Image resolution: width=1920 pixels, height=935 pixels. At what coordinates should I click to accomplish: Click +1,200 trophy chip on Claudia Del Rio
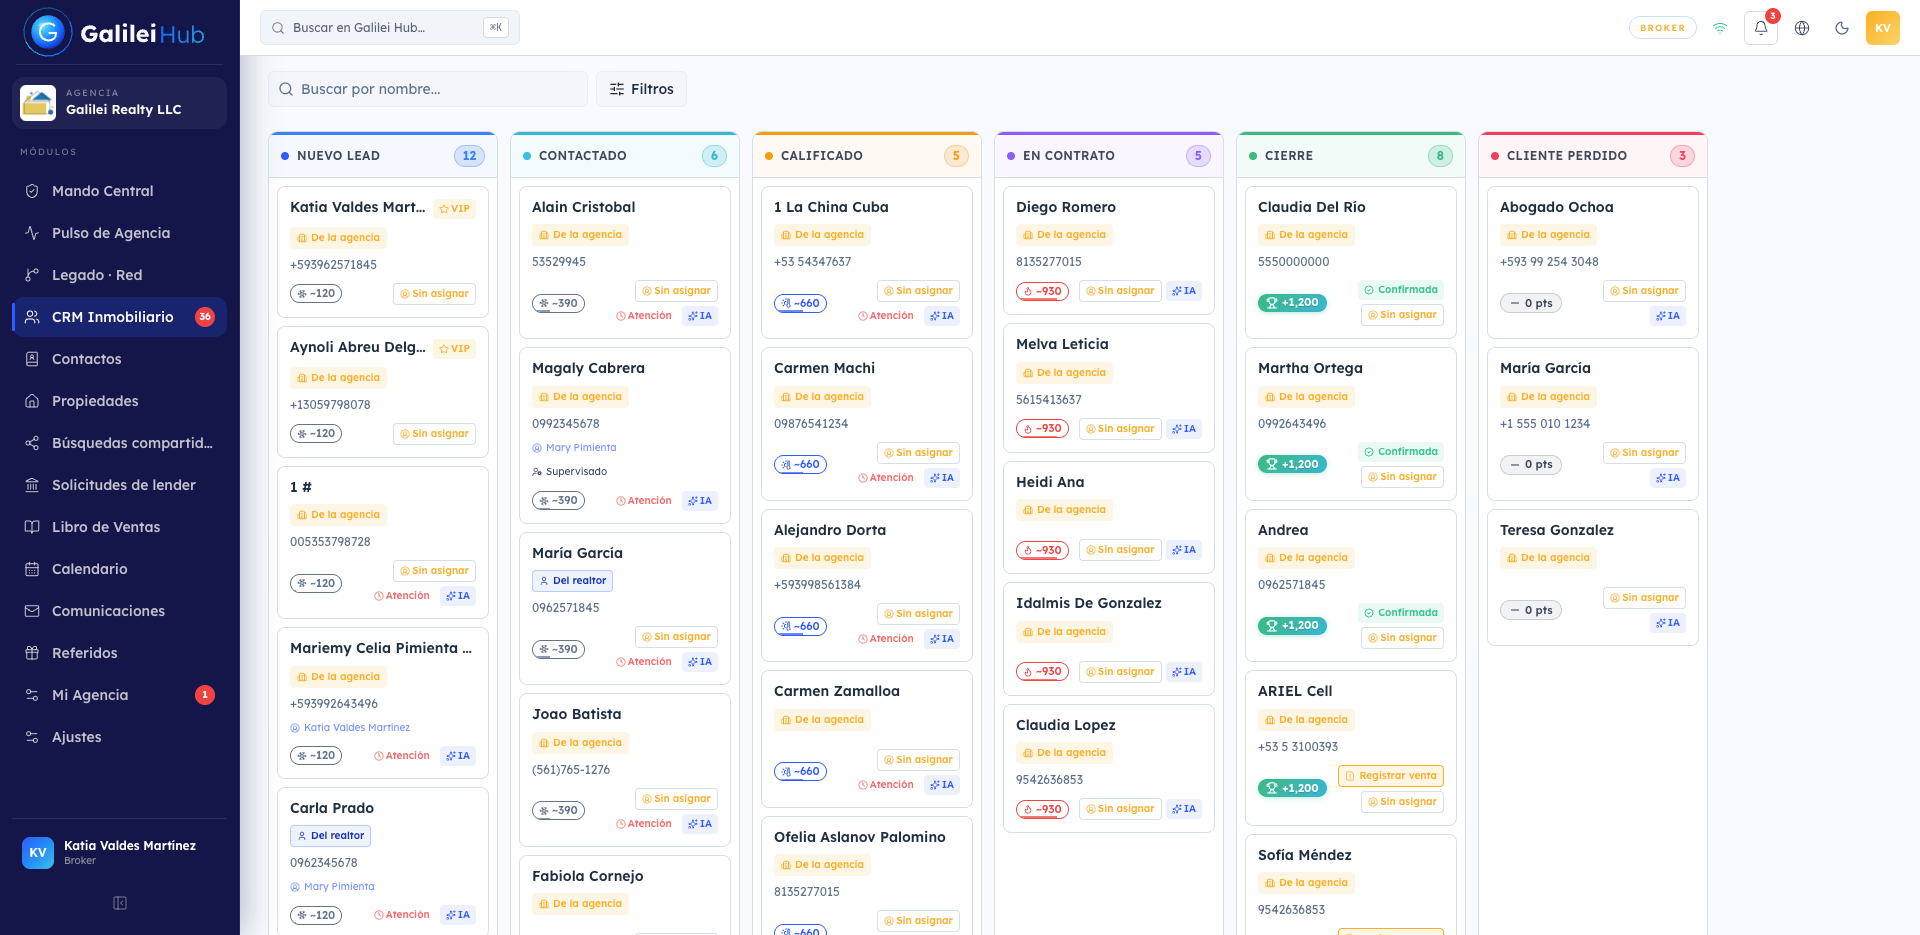(1292, 303)
